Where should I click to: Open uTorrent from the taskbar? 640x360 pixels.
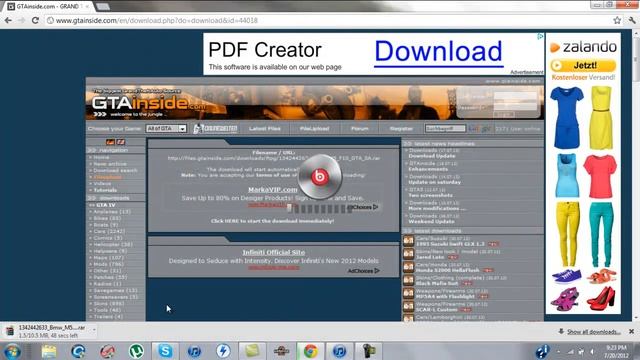point(136,351)
